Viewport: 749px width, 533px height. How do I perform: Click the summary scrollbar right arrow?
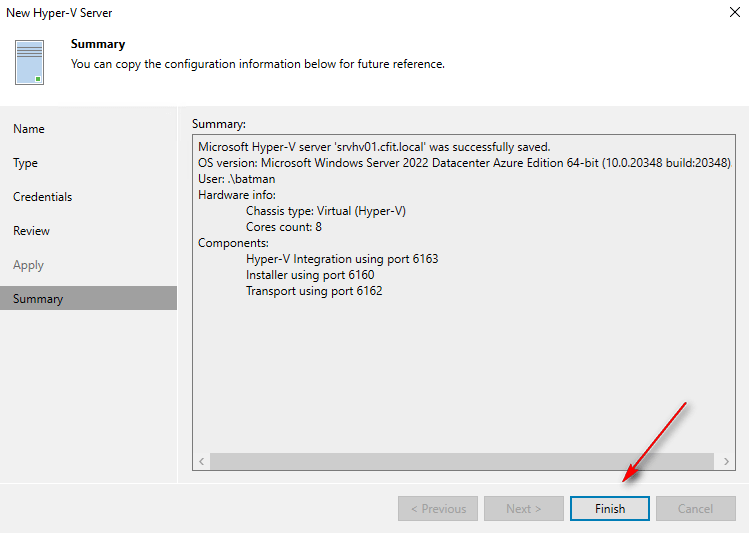(x=725, y=461)
